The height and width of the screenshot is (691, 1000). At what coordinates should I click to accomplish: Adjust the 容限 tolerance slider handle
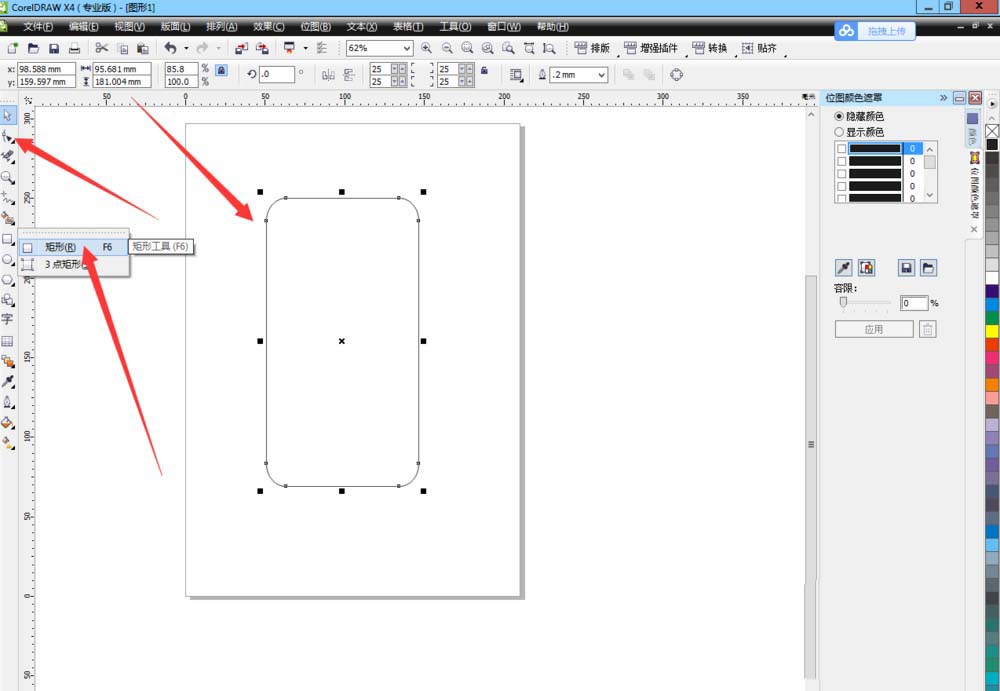pos(843,302)
